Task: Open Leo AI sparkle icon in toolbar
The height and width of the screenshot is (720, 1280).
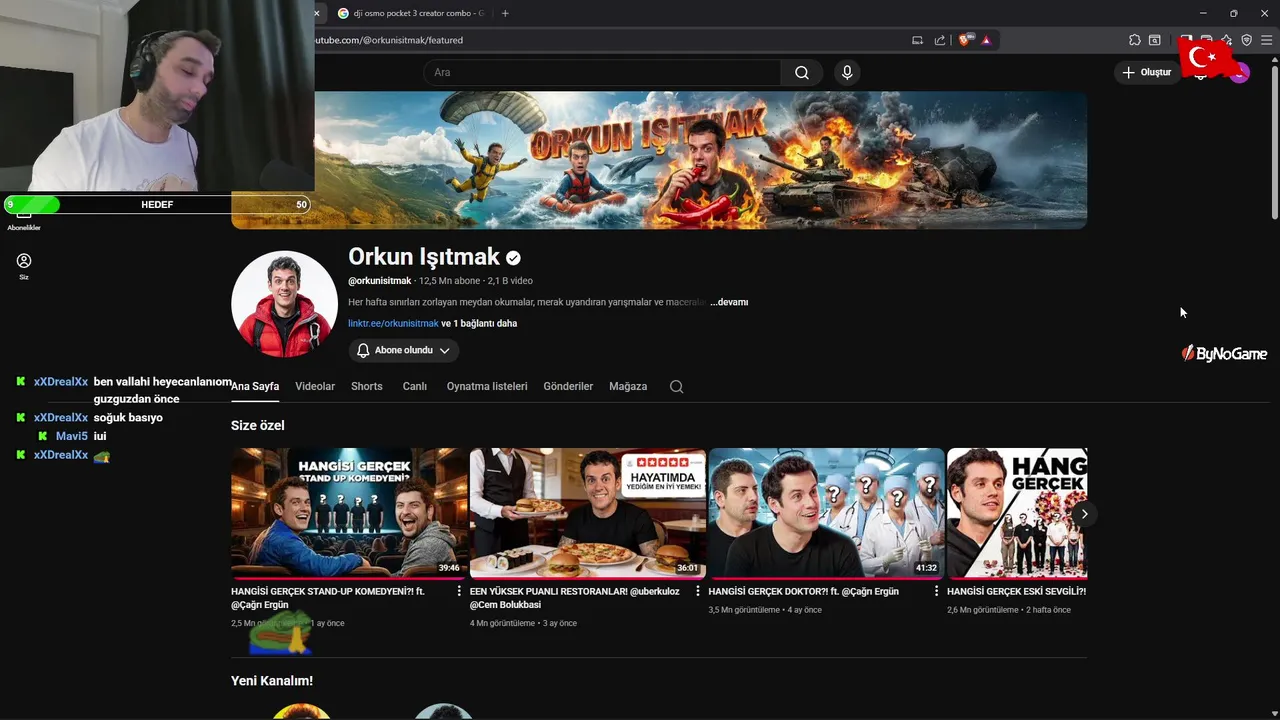Action: point(1227,40)
